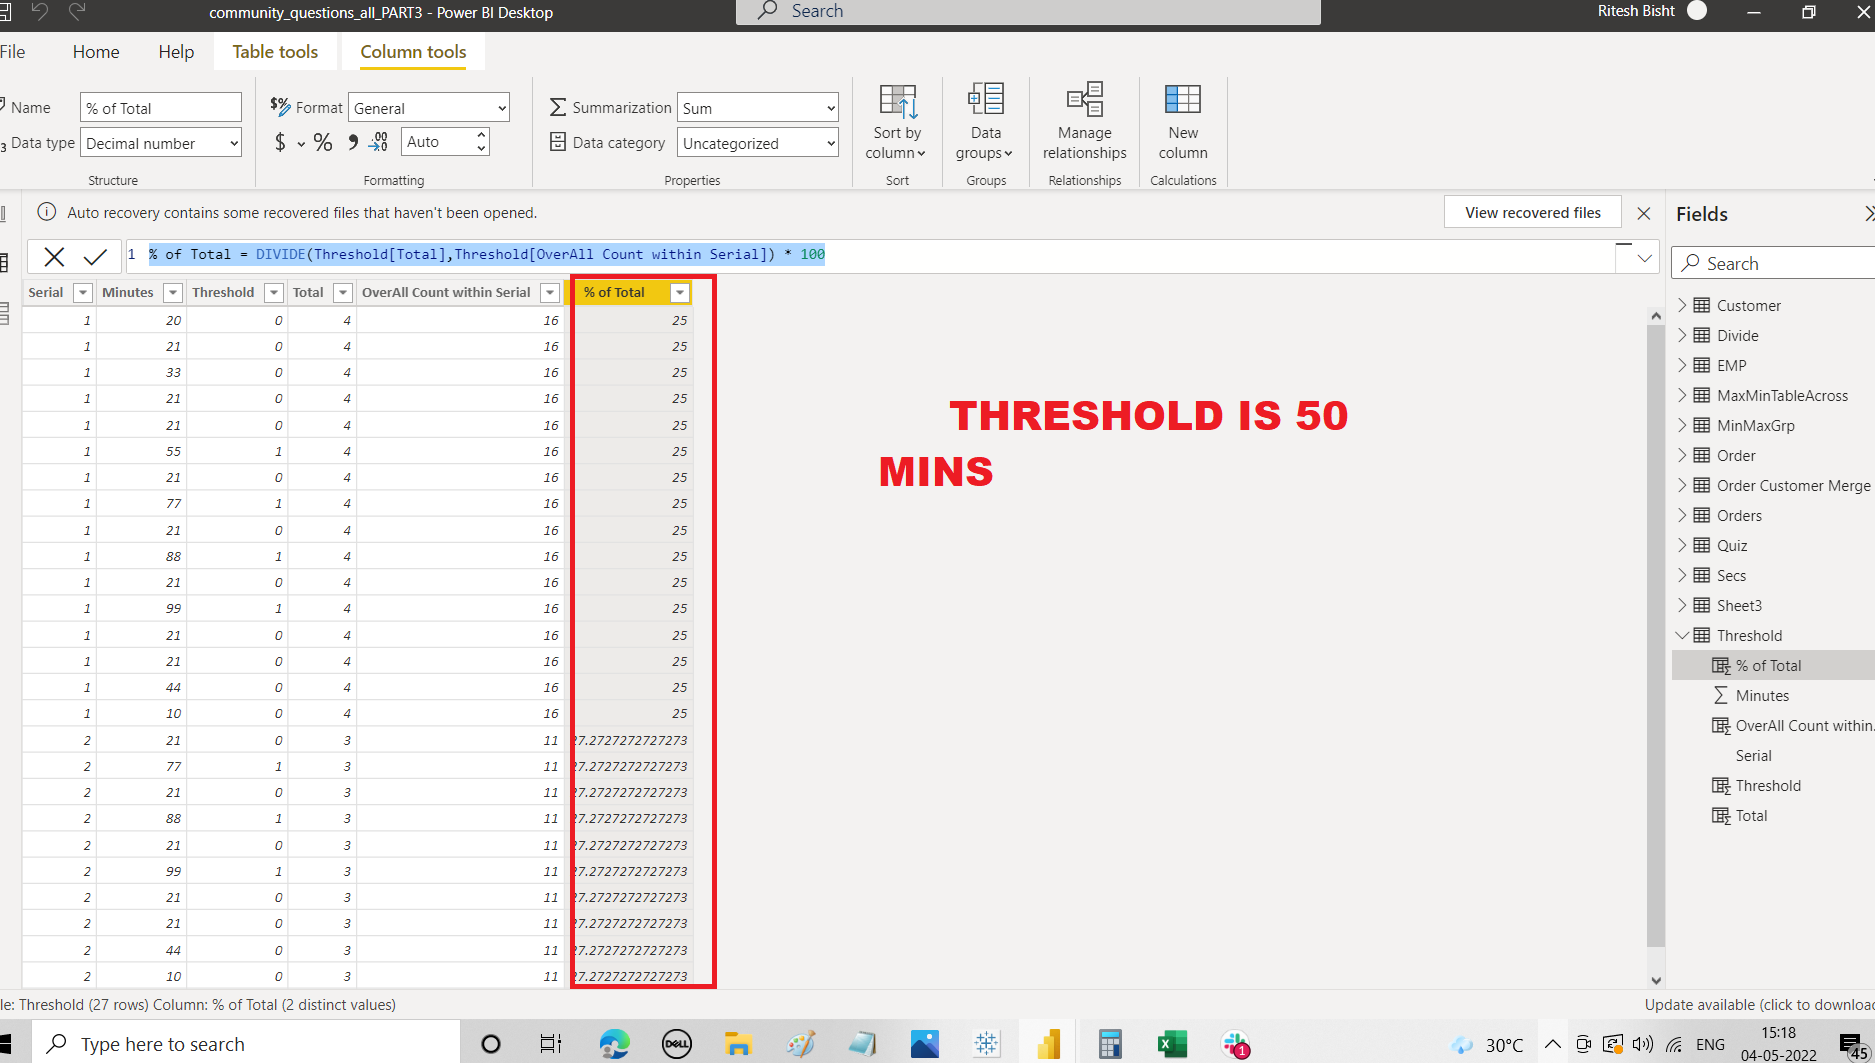
Task: Click the Fields pane Search box
Action: tap(1773, 263)
